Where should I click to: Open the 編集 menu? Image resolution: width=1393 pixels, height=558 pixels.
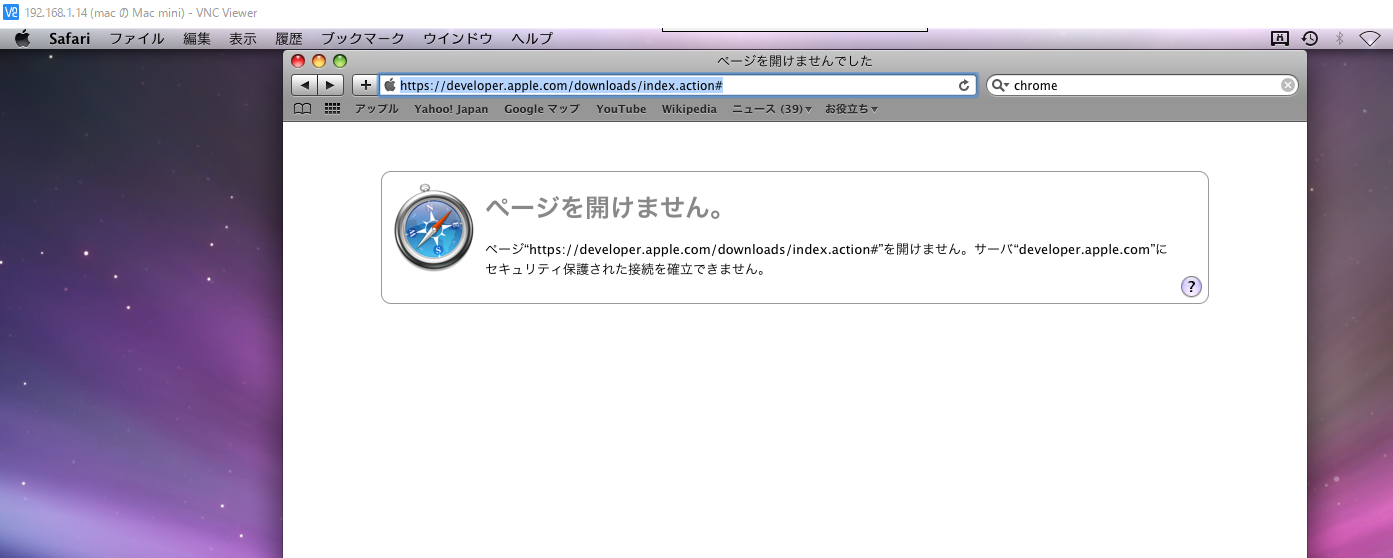[197, 39]
